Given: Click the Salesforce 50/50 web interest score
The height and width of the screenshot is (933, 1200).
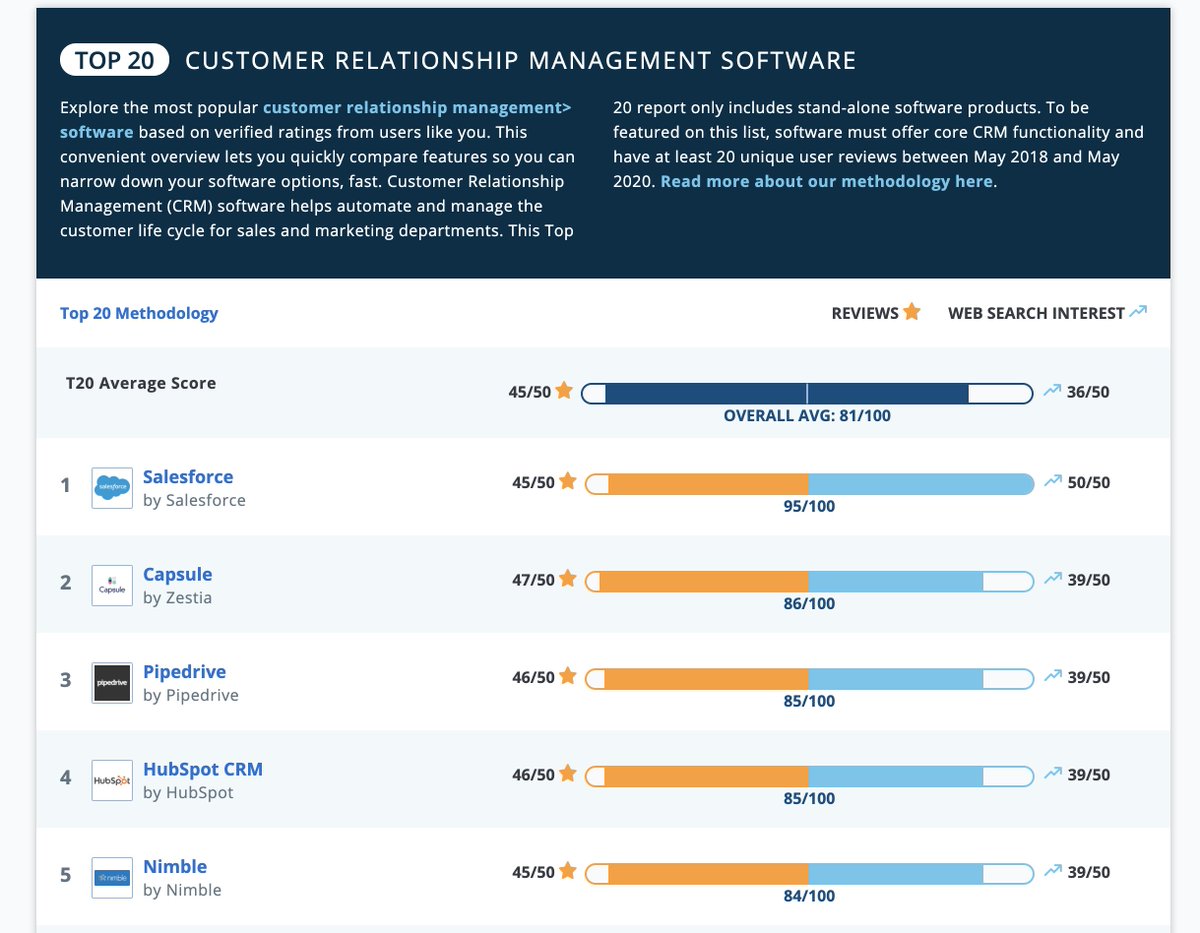Looking at the screenshot, I should pos(1088,482).
